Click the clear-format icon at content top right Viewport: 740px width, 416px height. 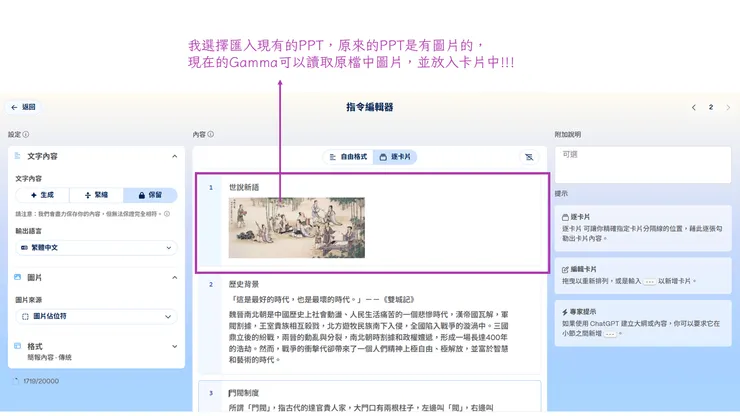pos(529,157)
